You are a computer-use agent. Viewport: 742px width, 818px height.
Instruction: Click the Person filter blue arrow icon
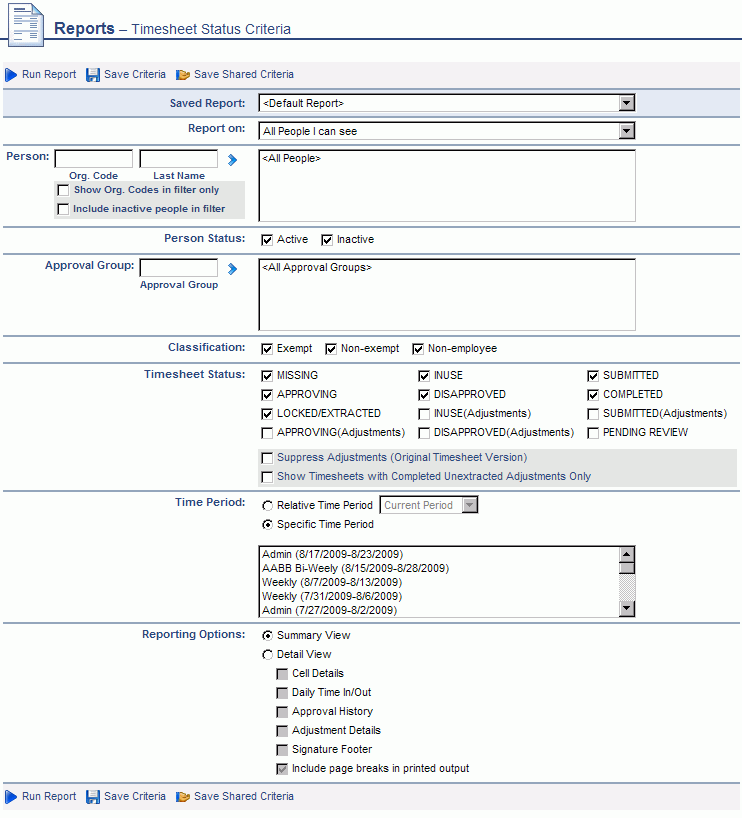coord(232,160)
